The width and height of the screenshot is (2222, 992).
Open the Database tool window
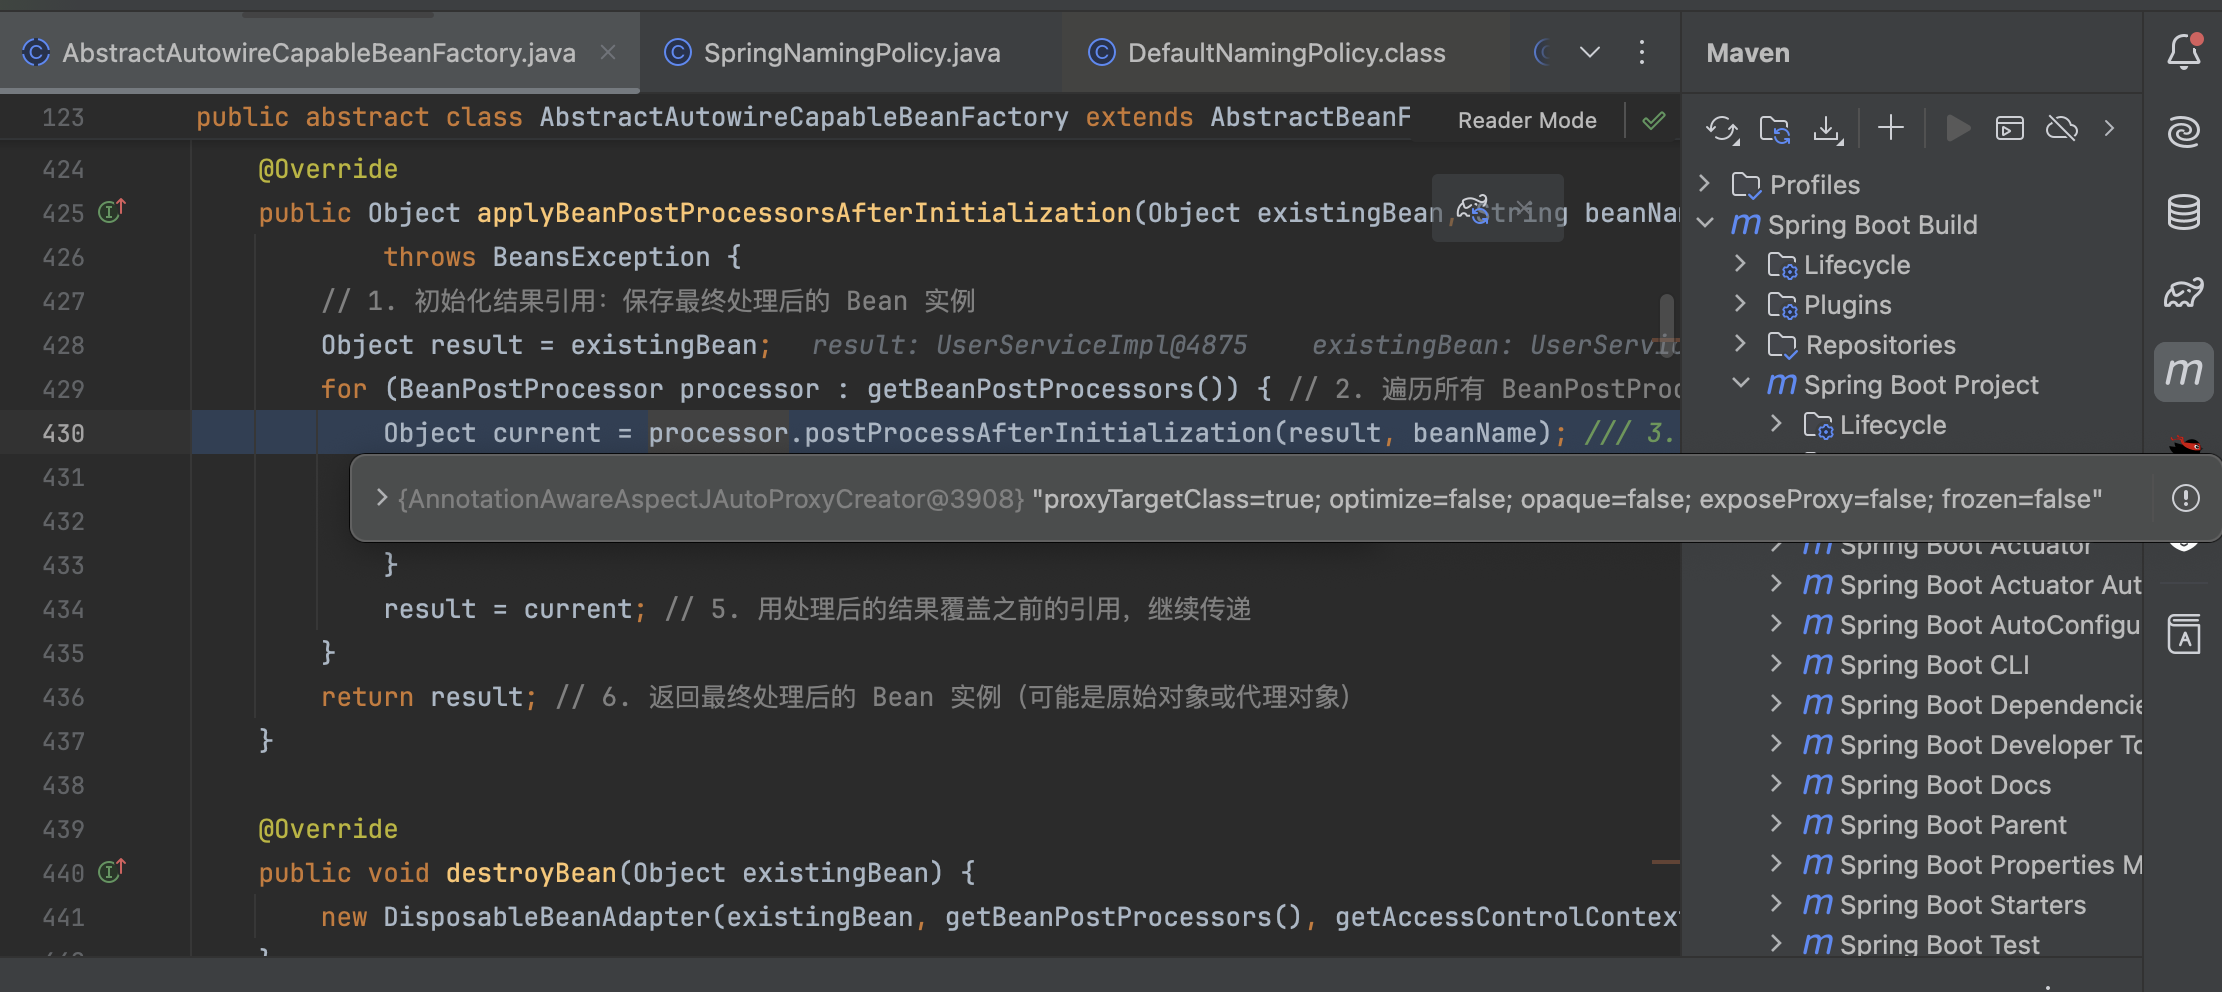(2183, 212)
